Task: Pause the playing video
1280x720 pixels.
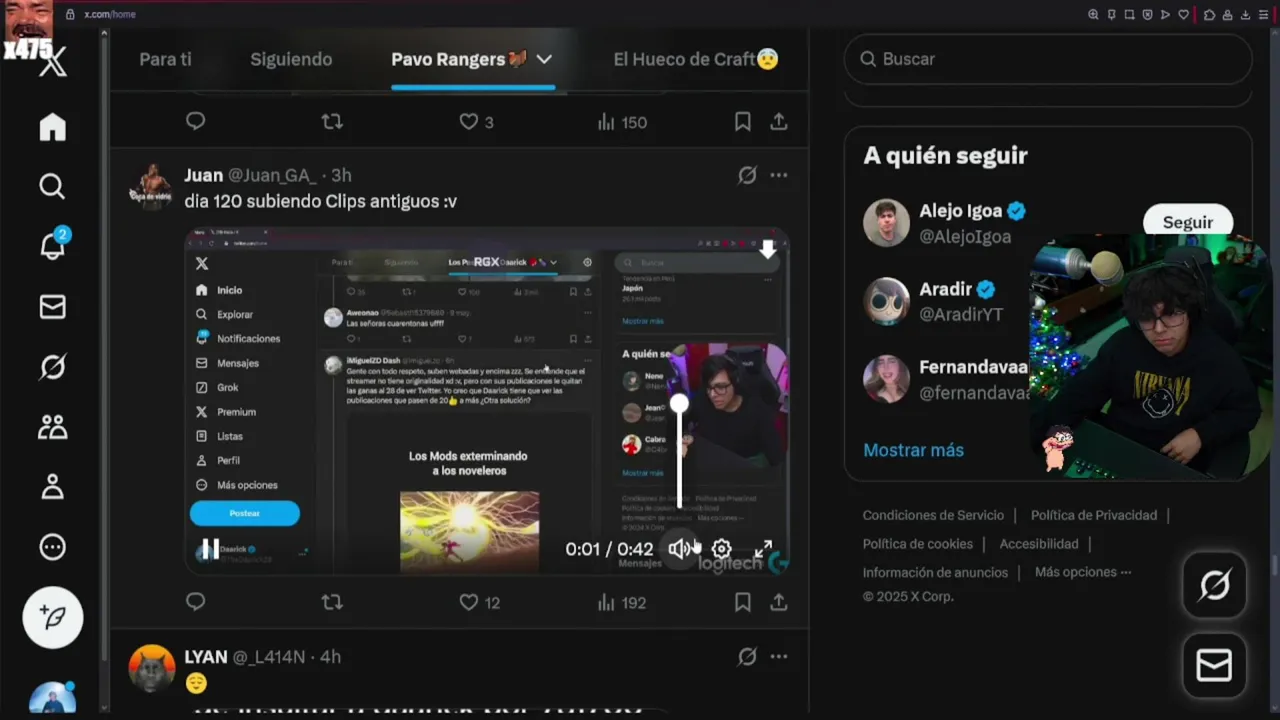Action: 210,548
